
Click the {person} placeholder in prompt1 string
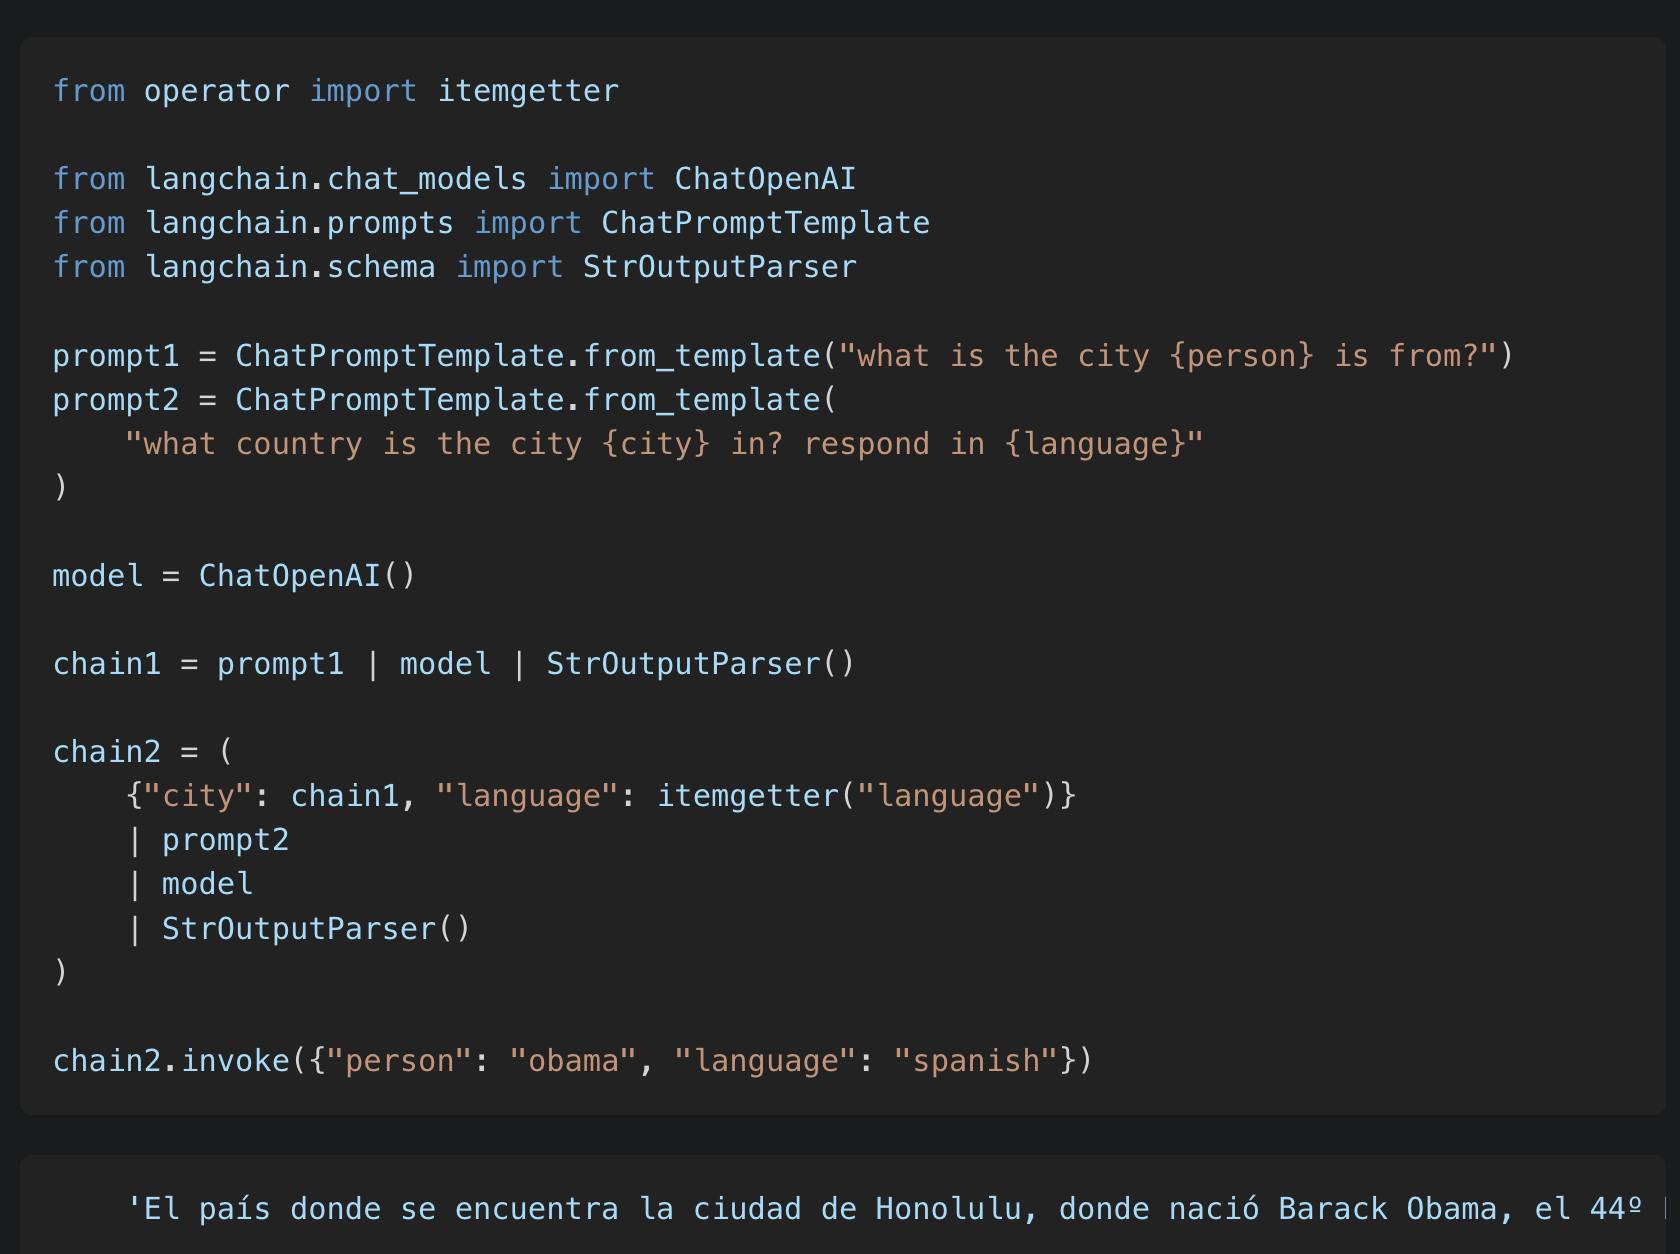pyautogui.click(x=1240, y=356)
